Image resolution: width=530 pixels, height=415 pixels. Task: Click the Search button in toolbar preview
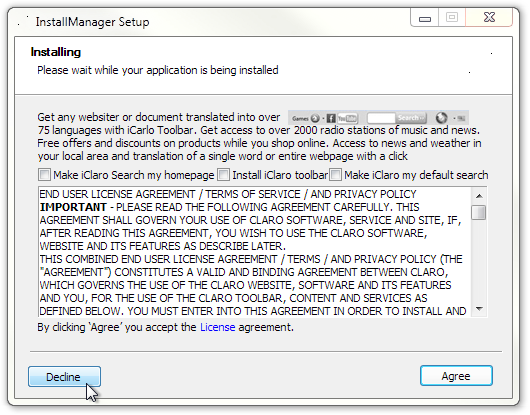(410, 118)
